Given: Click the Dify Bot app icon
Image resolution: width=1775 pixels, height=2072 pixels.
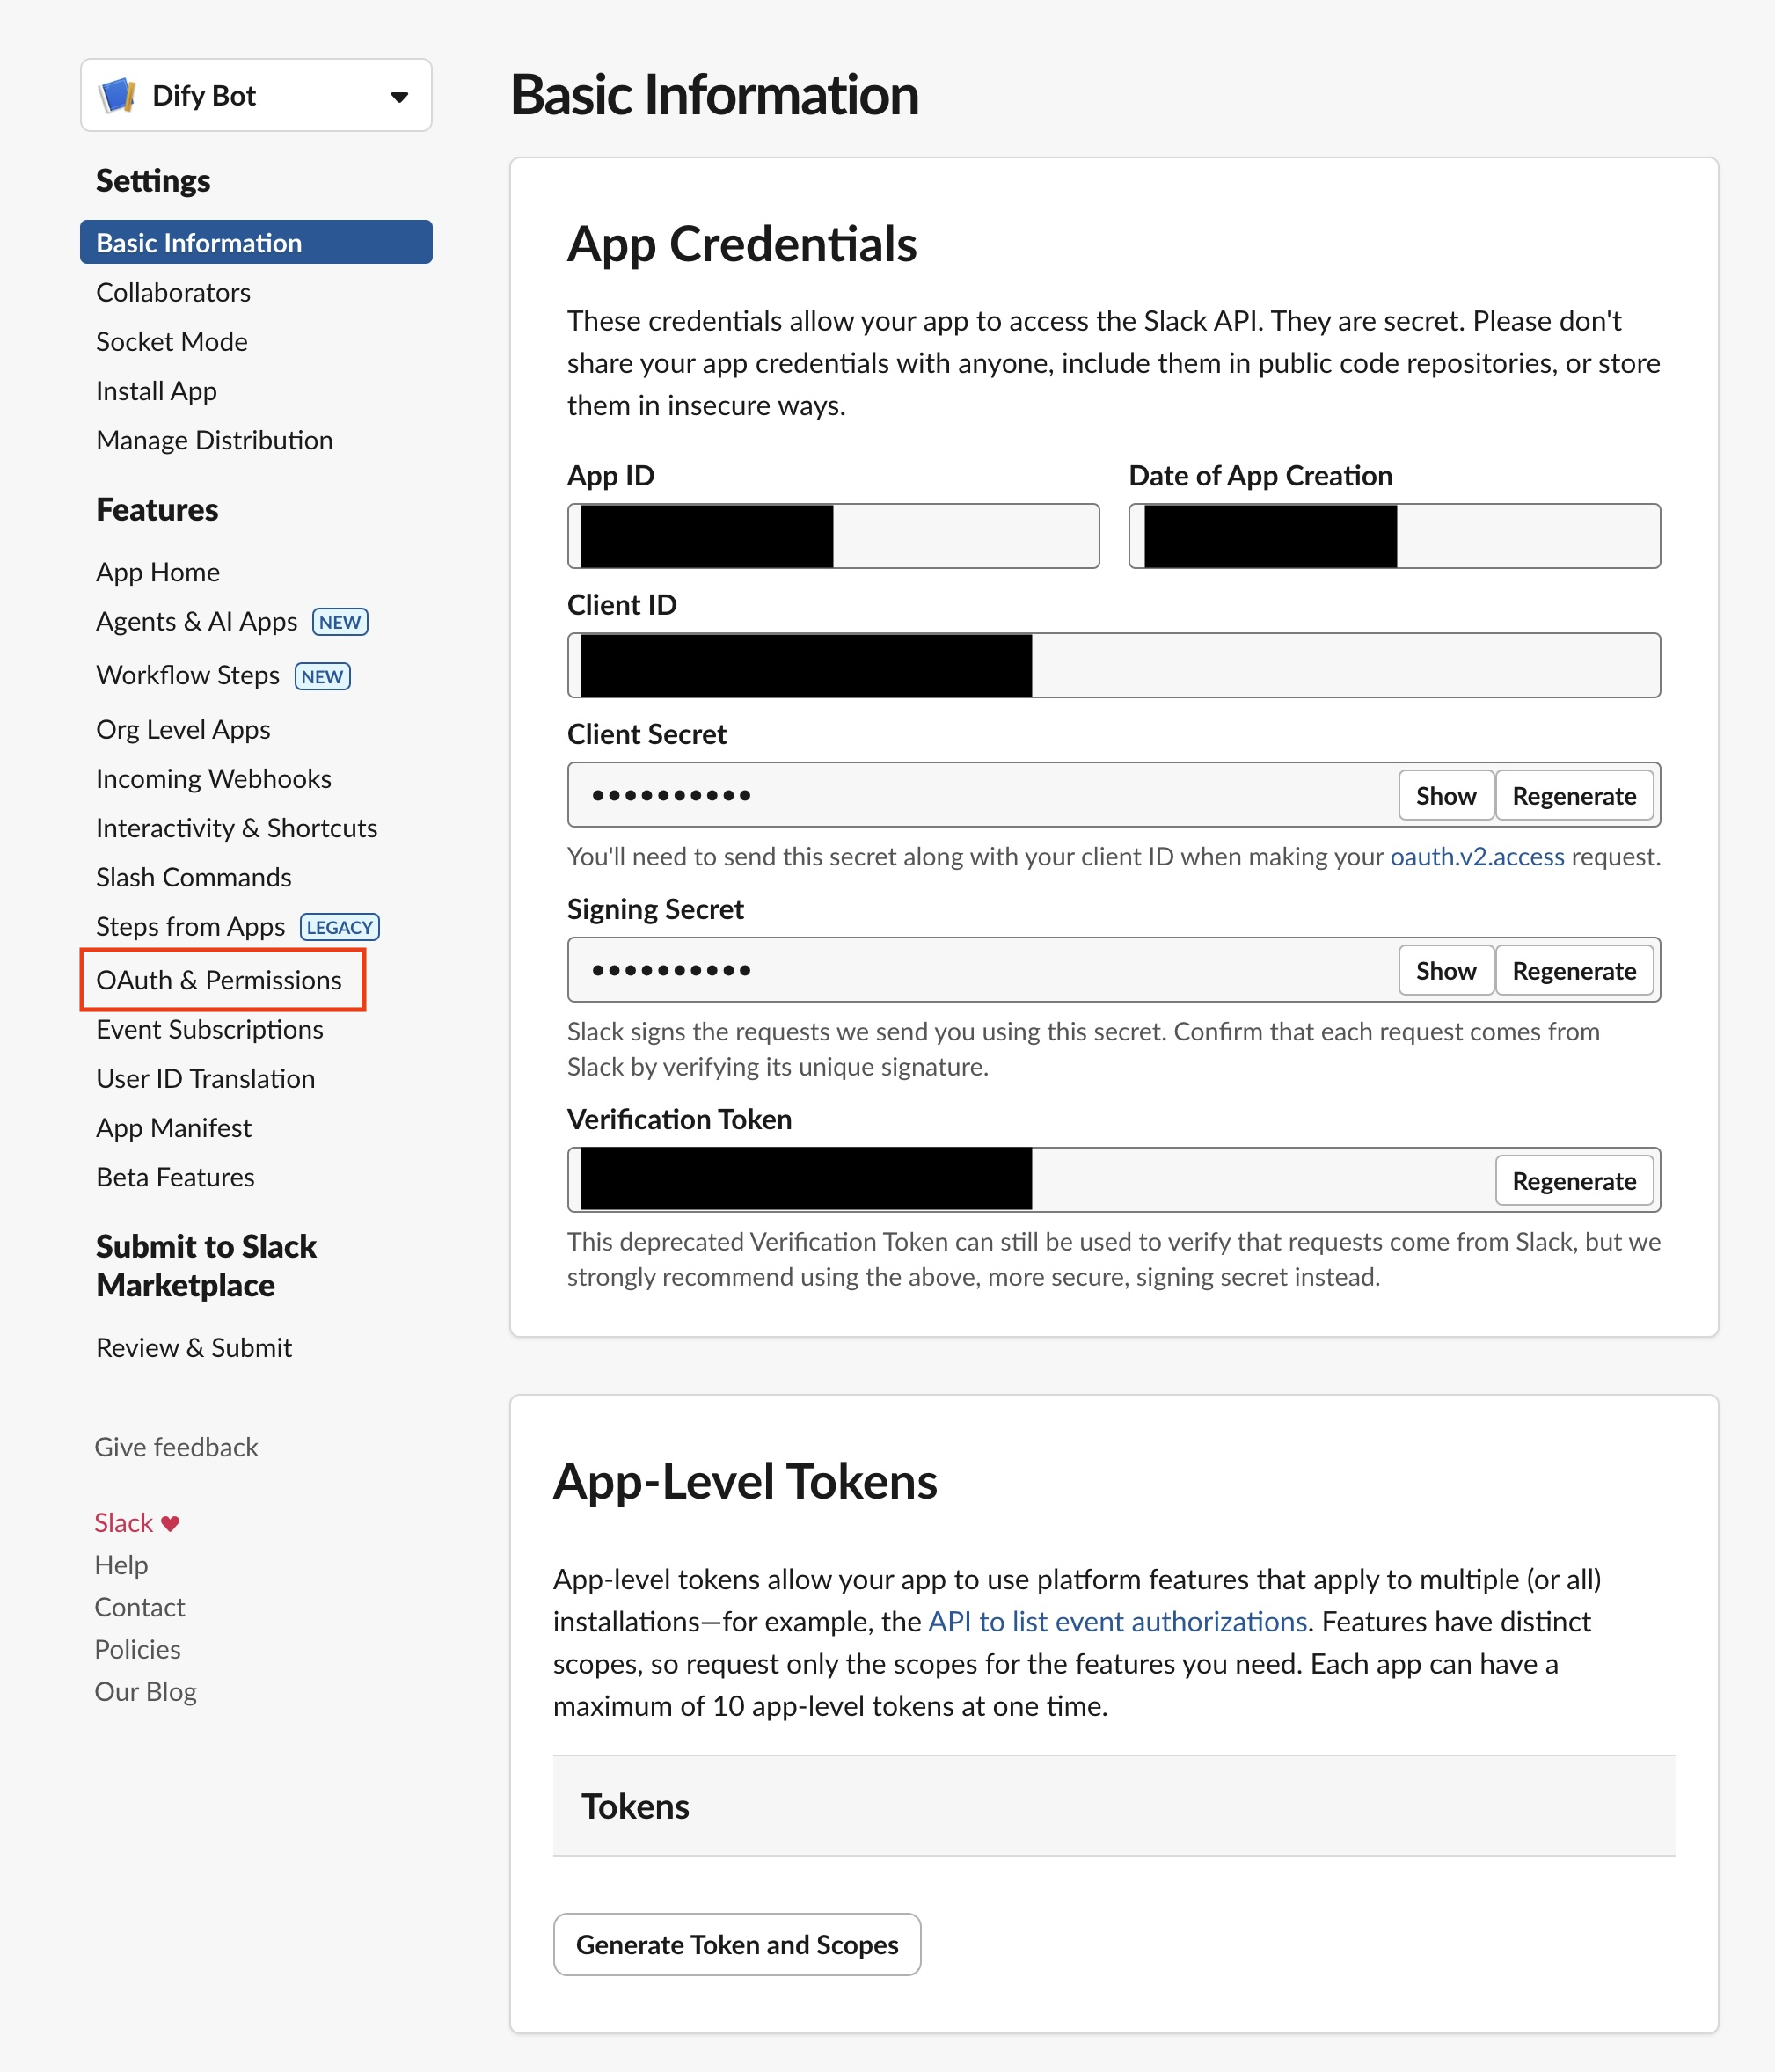Looking at the screenshot, I should click(118, 96).
